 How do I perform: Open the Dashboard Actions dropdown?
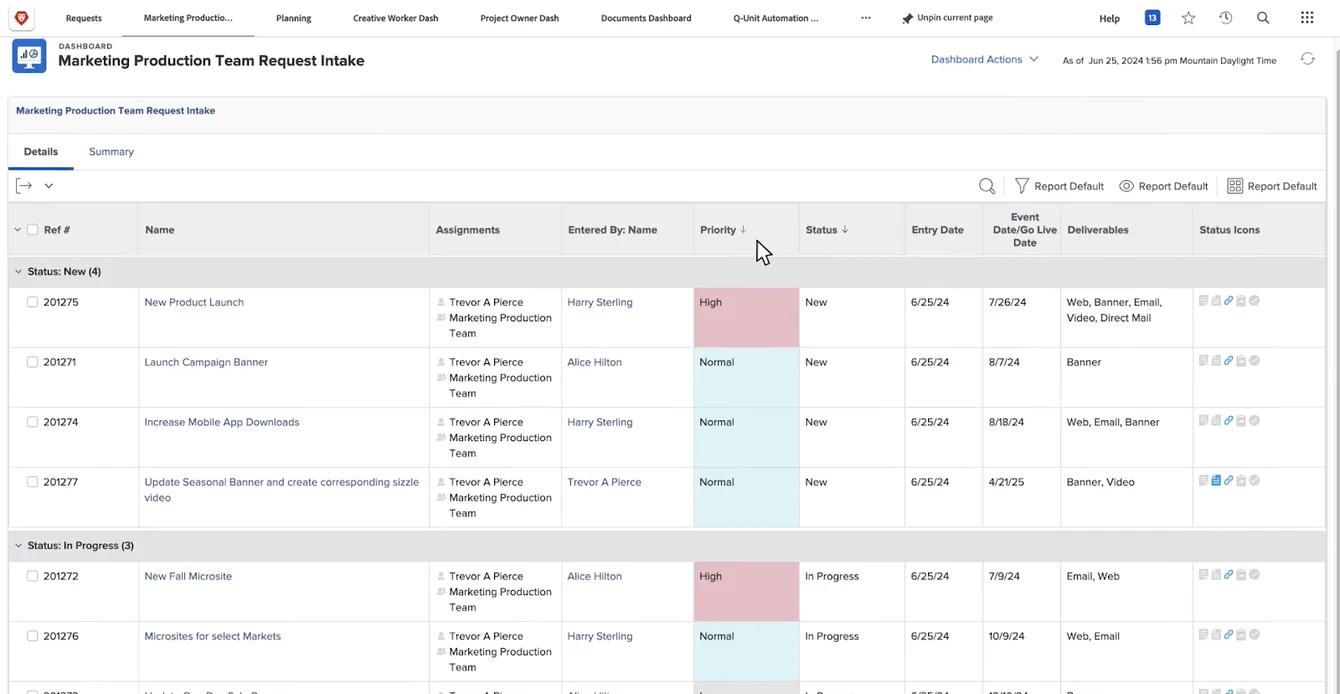(984, 59)
